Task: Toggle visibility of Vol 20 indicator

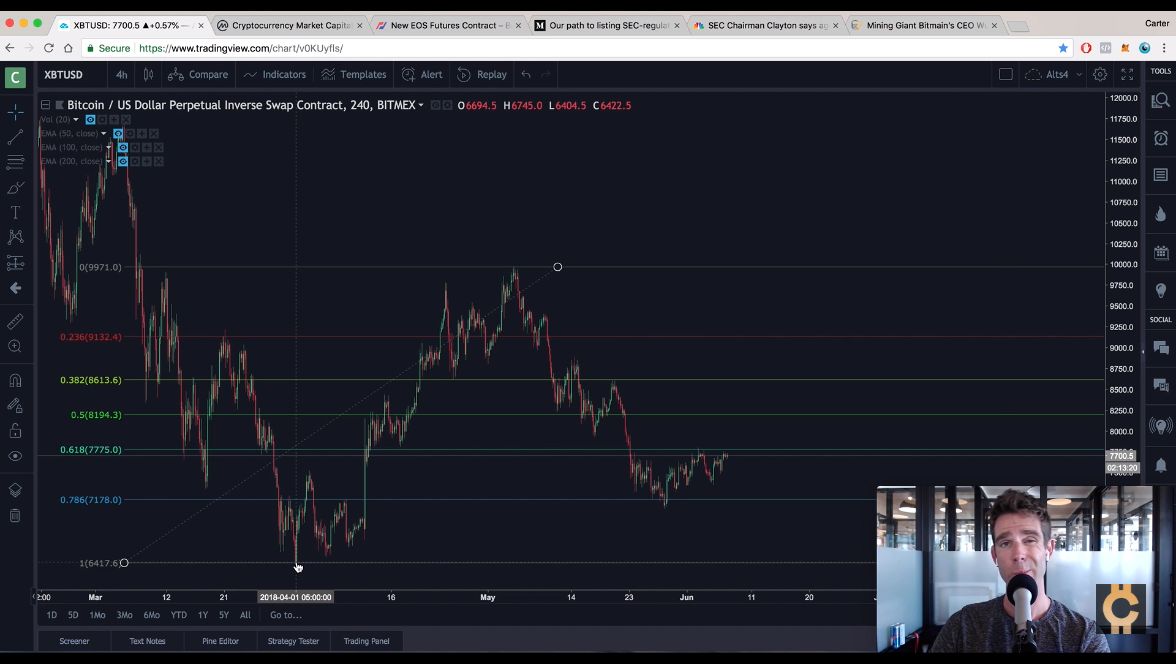Action: click(x=90, y=119)
